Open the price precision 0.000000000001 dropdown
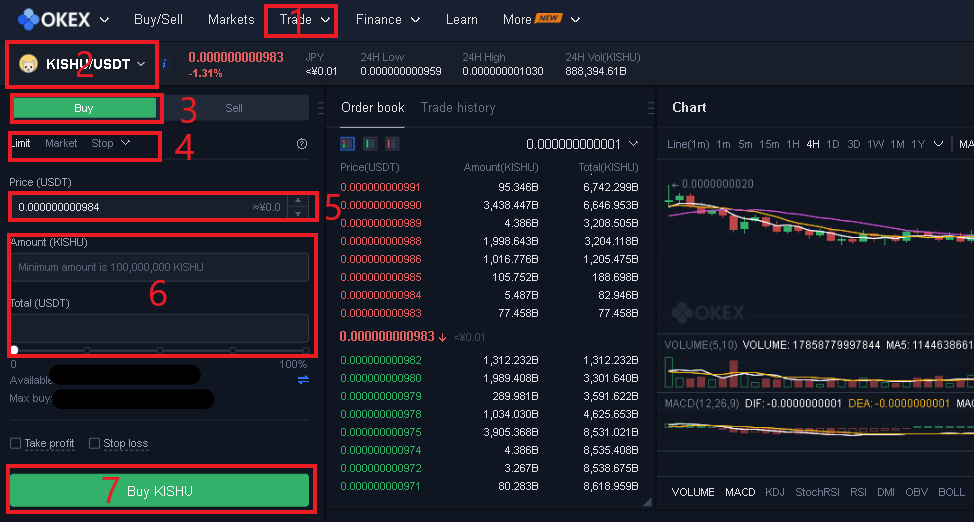 coord(582,144)
